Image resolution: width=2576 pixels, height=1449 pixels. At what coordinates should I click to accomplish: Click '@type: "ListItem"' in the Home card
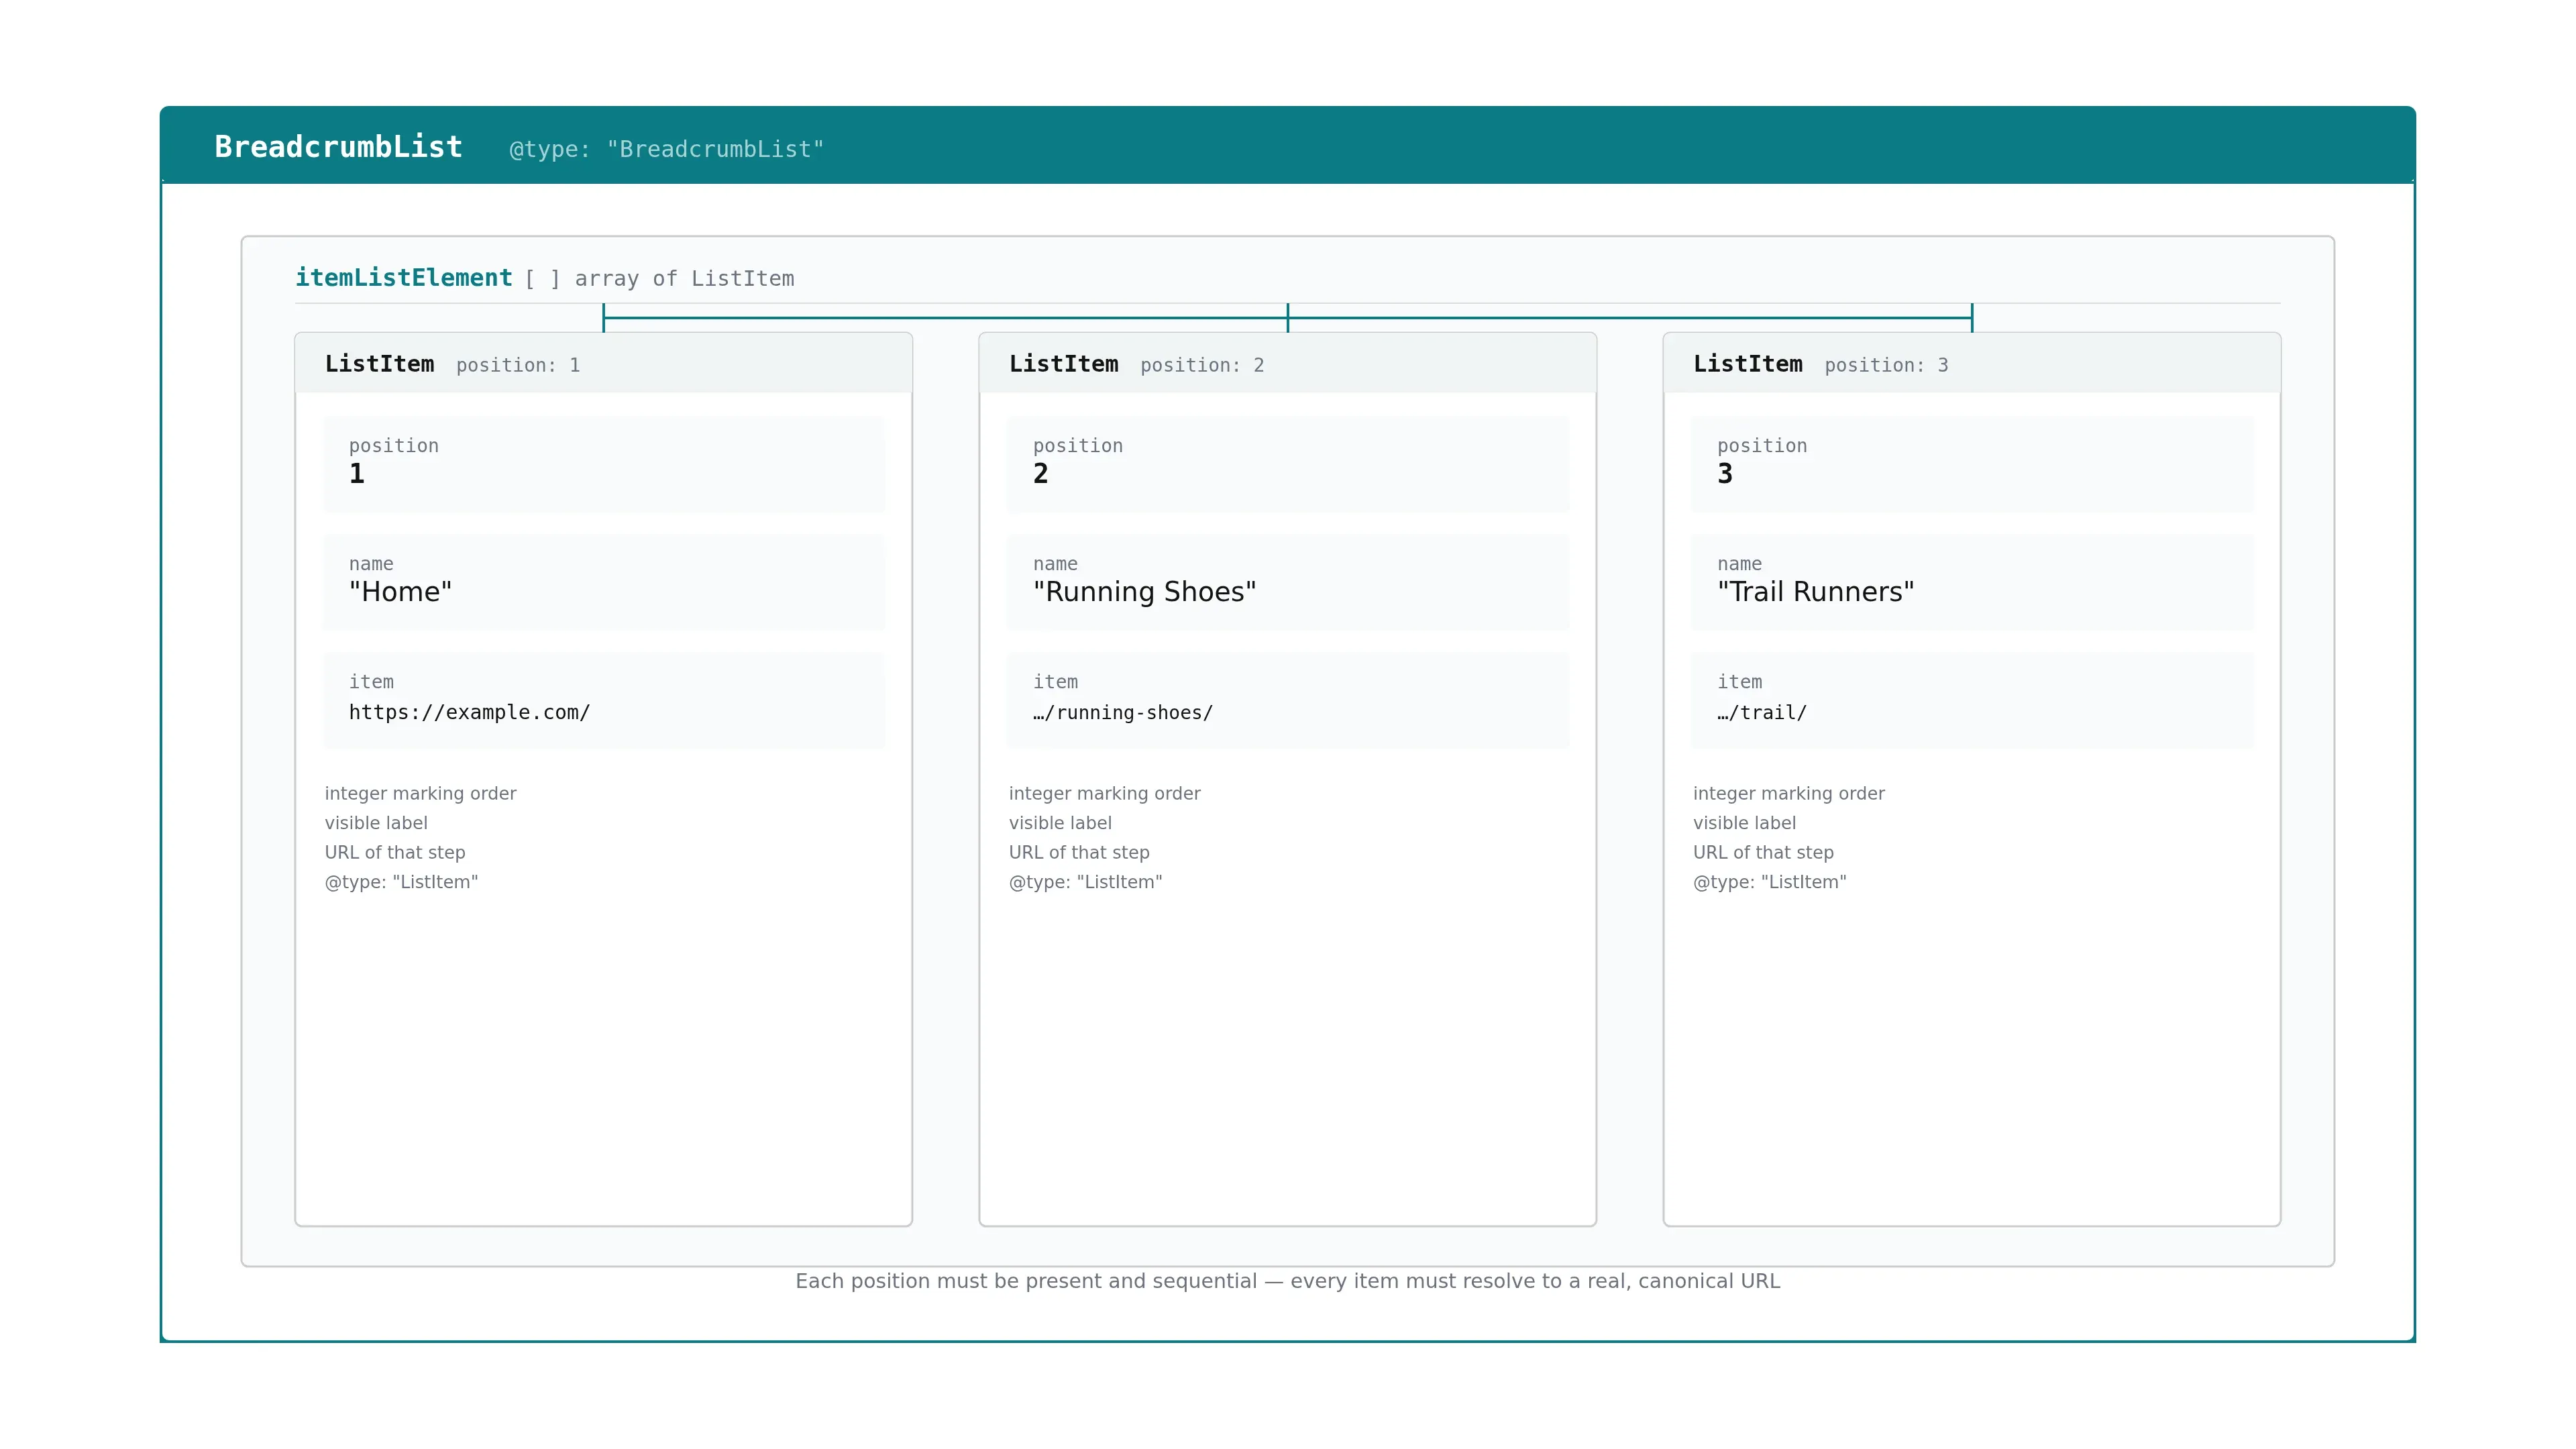click(401, 882)
